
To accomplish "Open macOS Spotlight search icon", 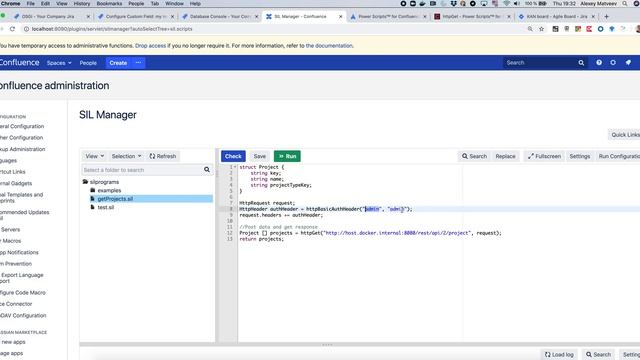I will pyautogui.click(x=624, y=3).
